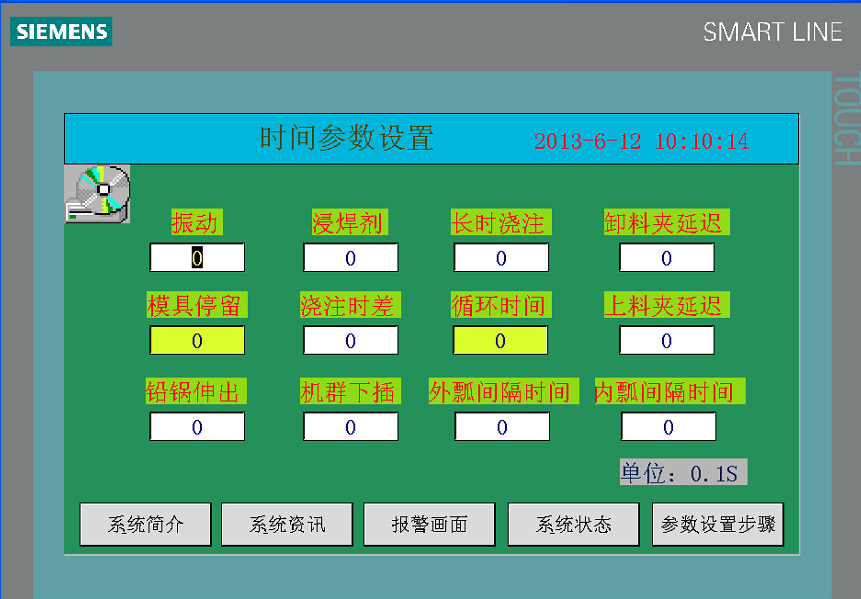
Task: Click the 外瓢间隔时间 label
Action: [x=504, y=391]
